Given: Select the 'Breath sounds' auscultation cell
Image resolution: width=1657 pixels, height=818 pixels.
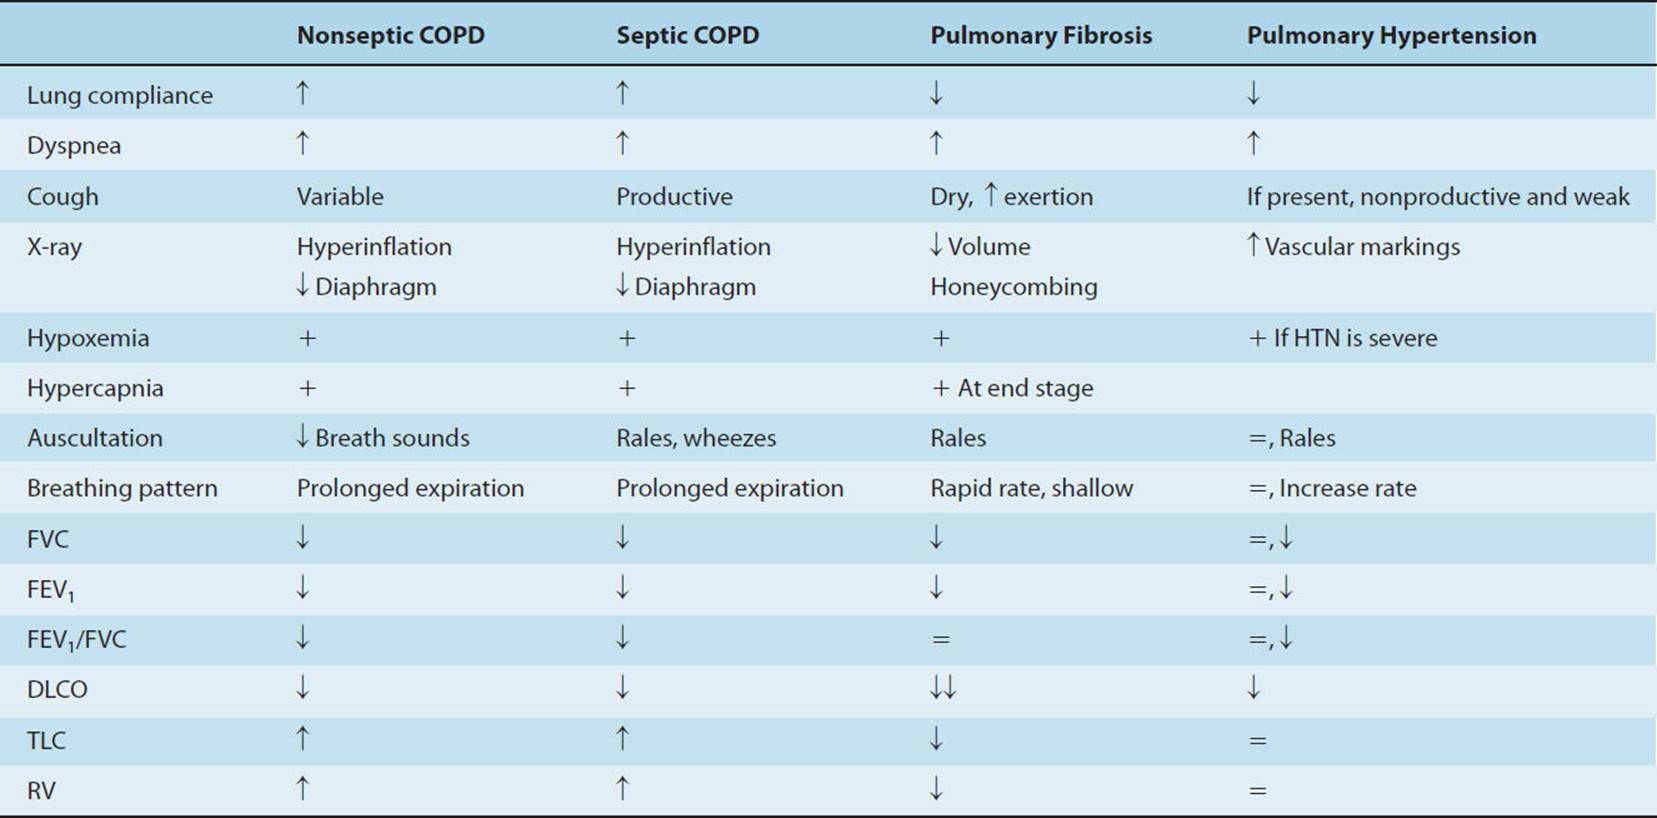Looking at the screenshot, I should (383, 438).
